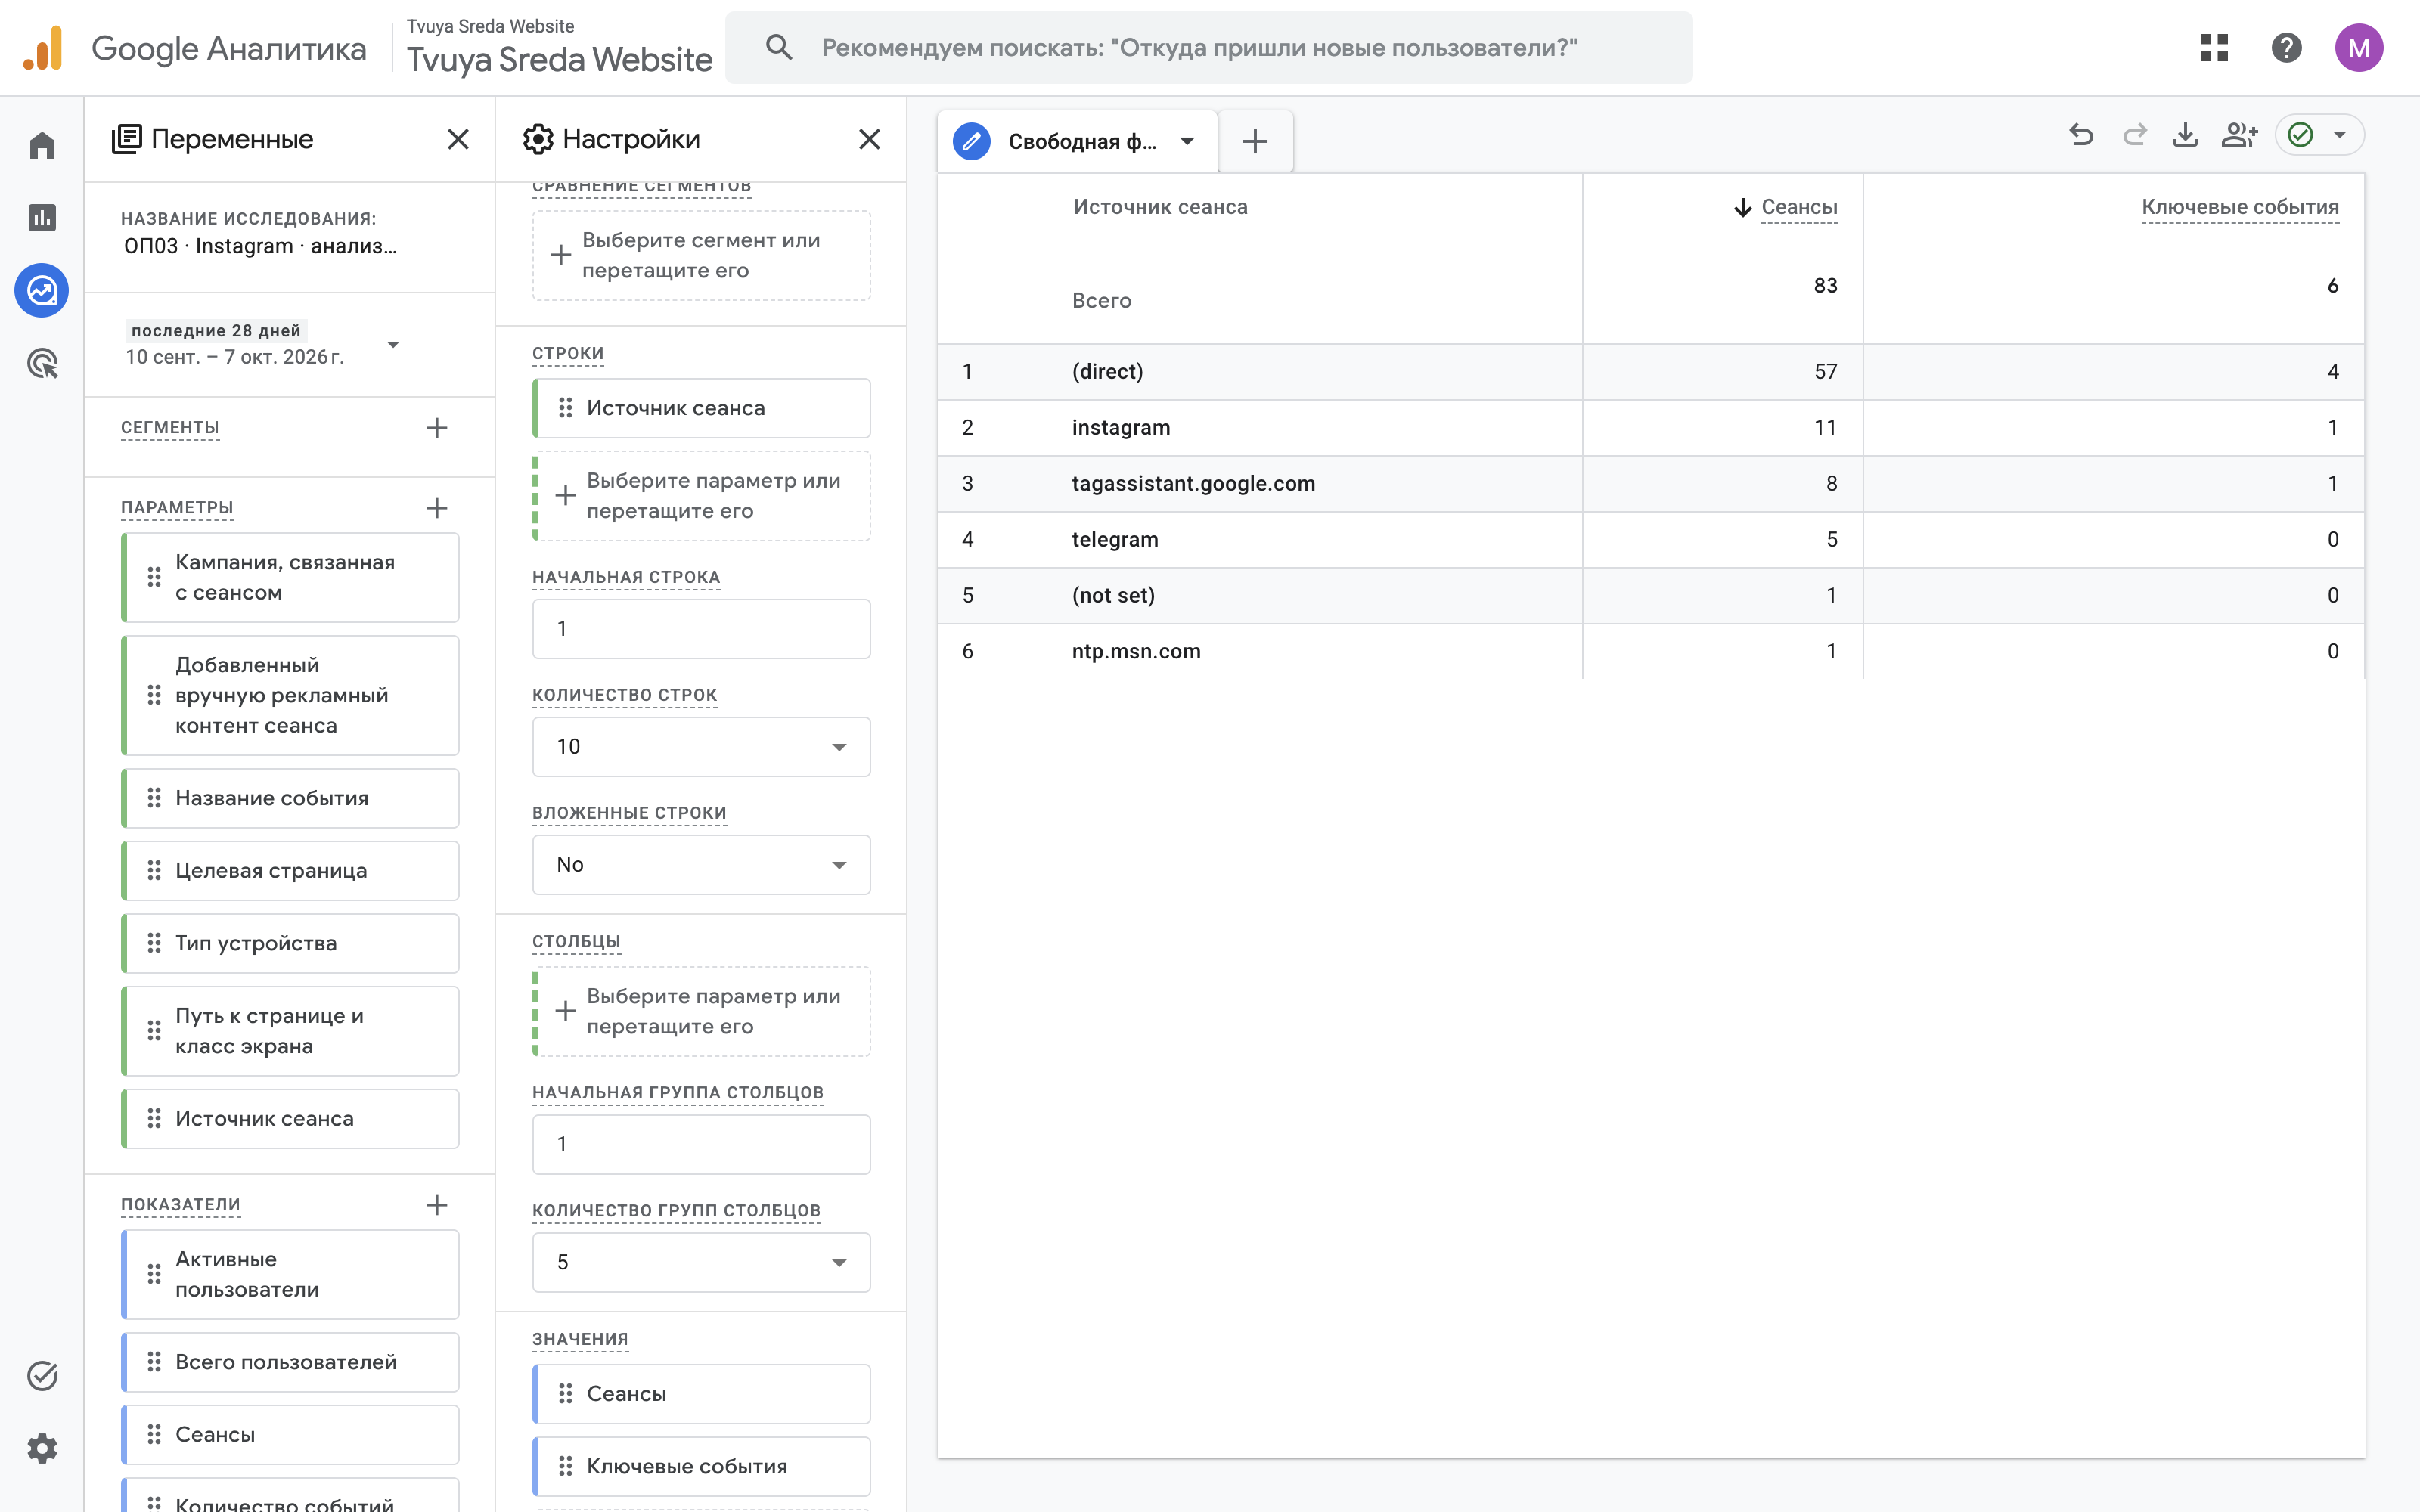2420x1512 pixels.
Task: Open the Advertising cursor-target icon
Action: (42, 364)
